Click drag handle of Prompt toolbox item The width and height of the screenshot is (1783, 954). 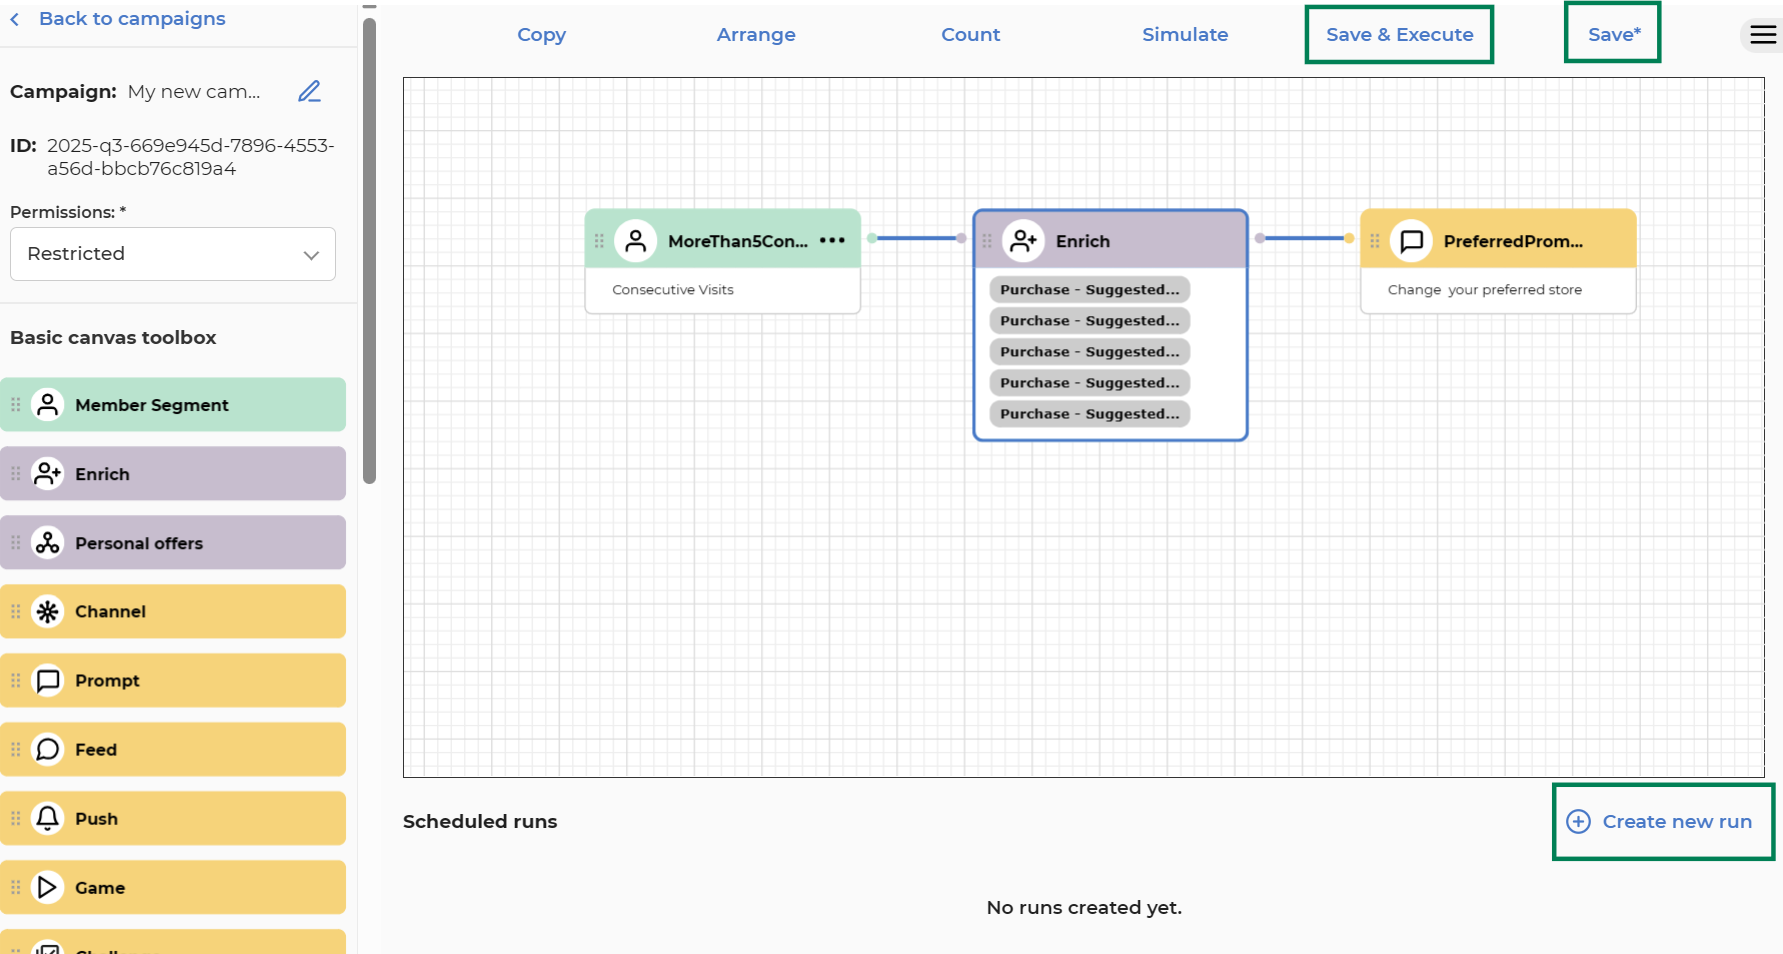coord(16,681)
